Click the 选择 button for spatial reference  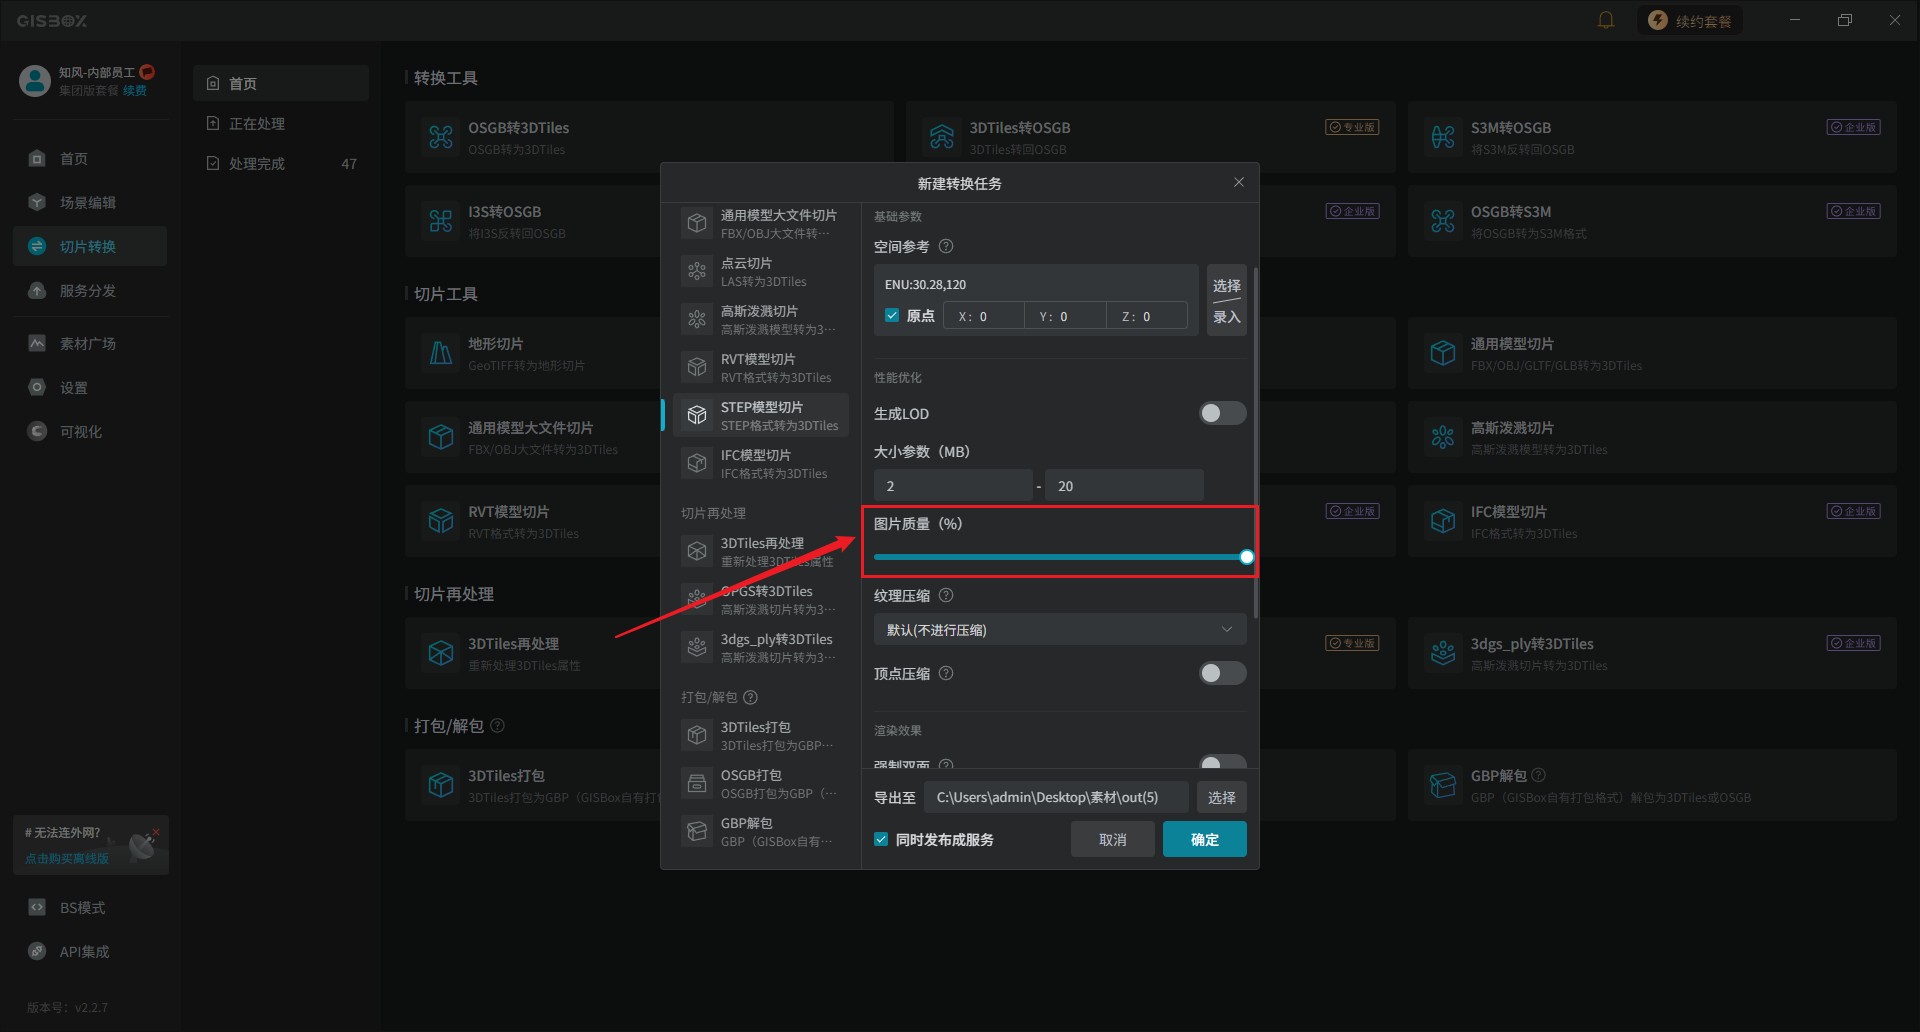(1226, 285)
